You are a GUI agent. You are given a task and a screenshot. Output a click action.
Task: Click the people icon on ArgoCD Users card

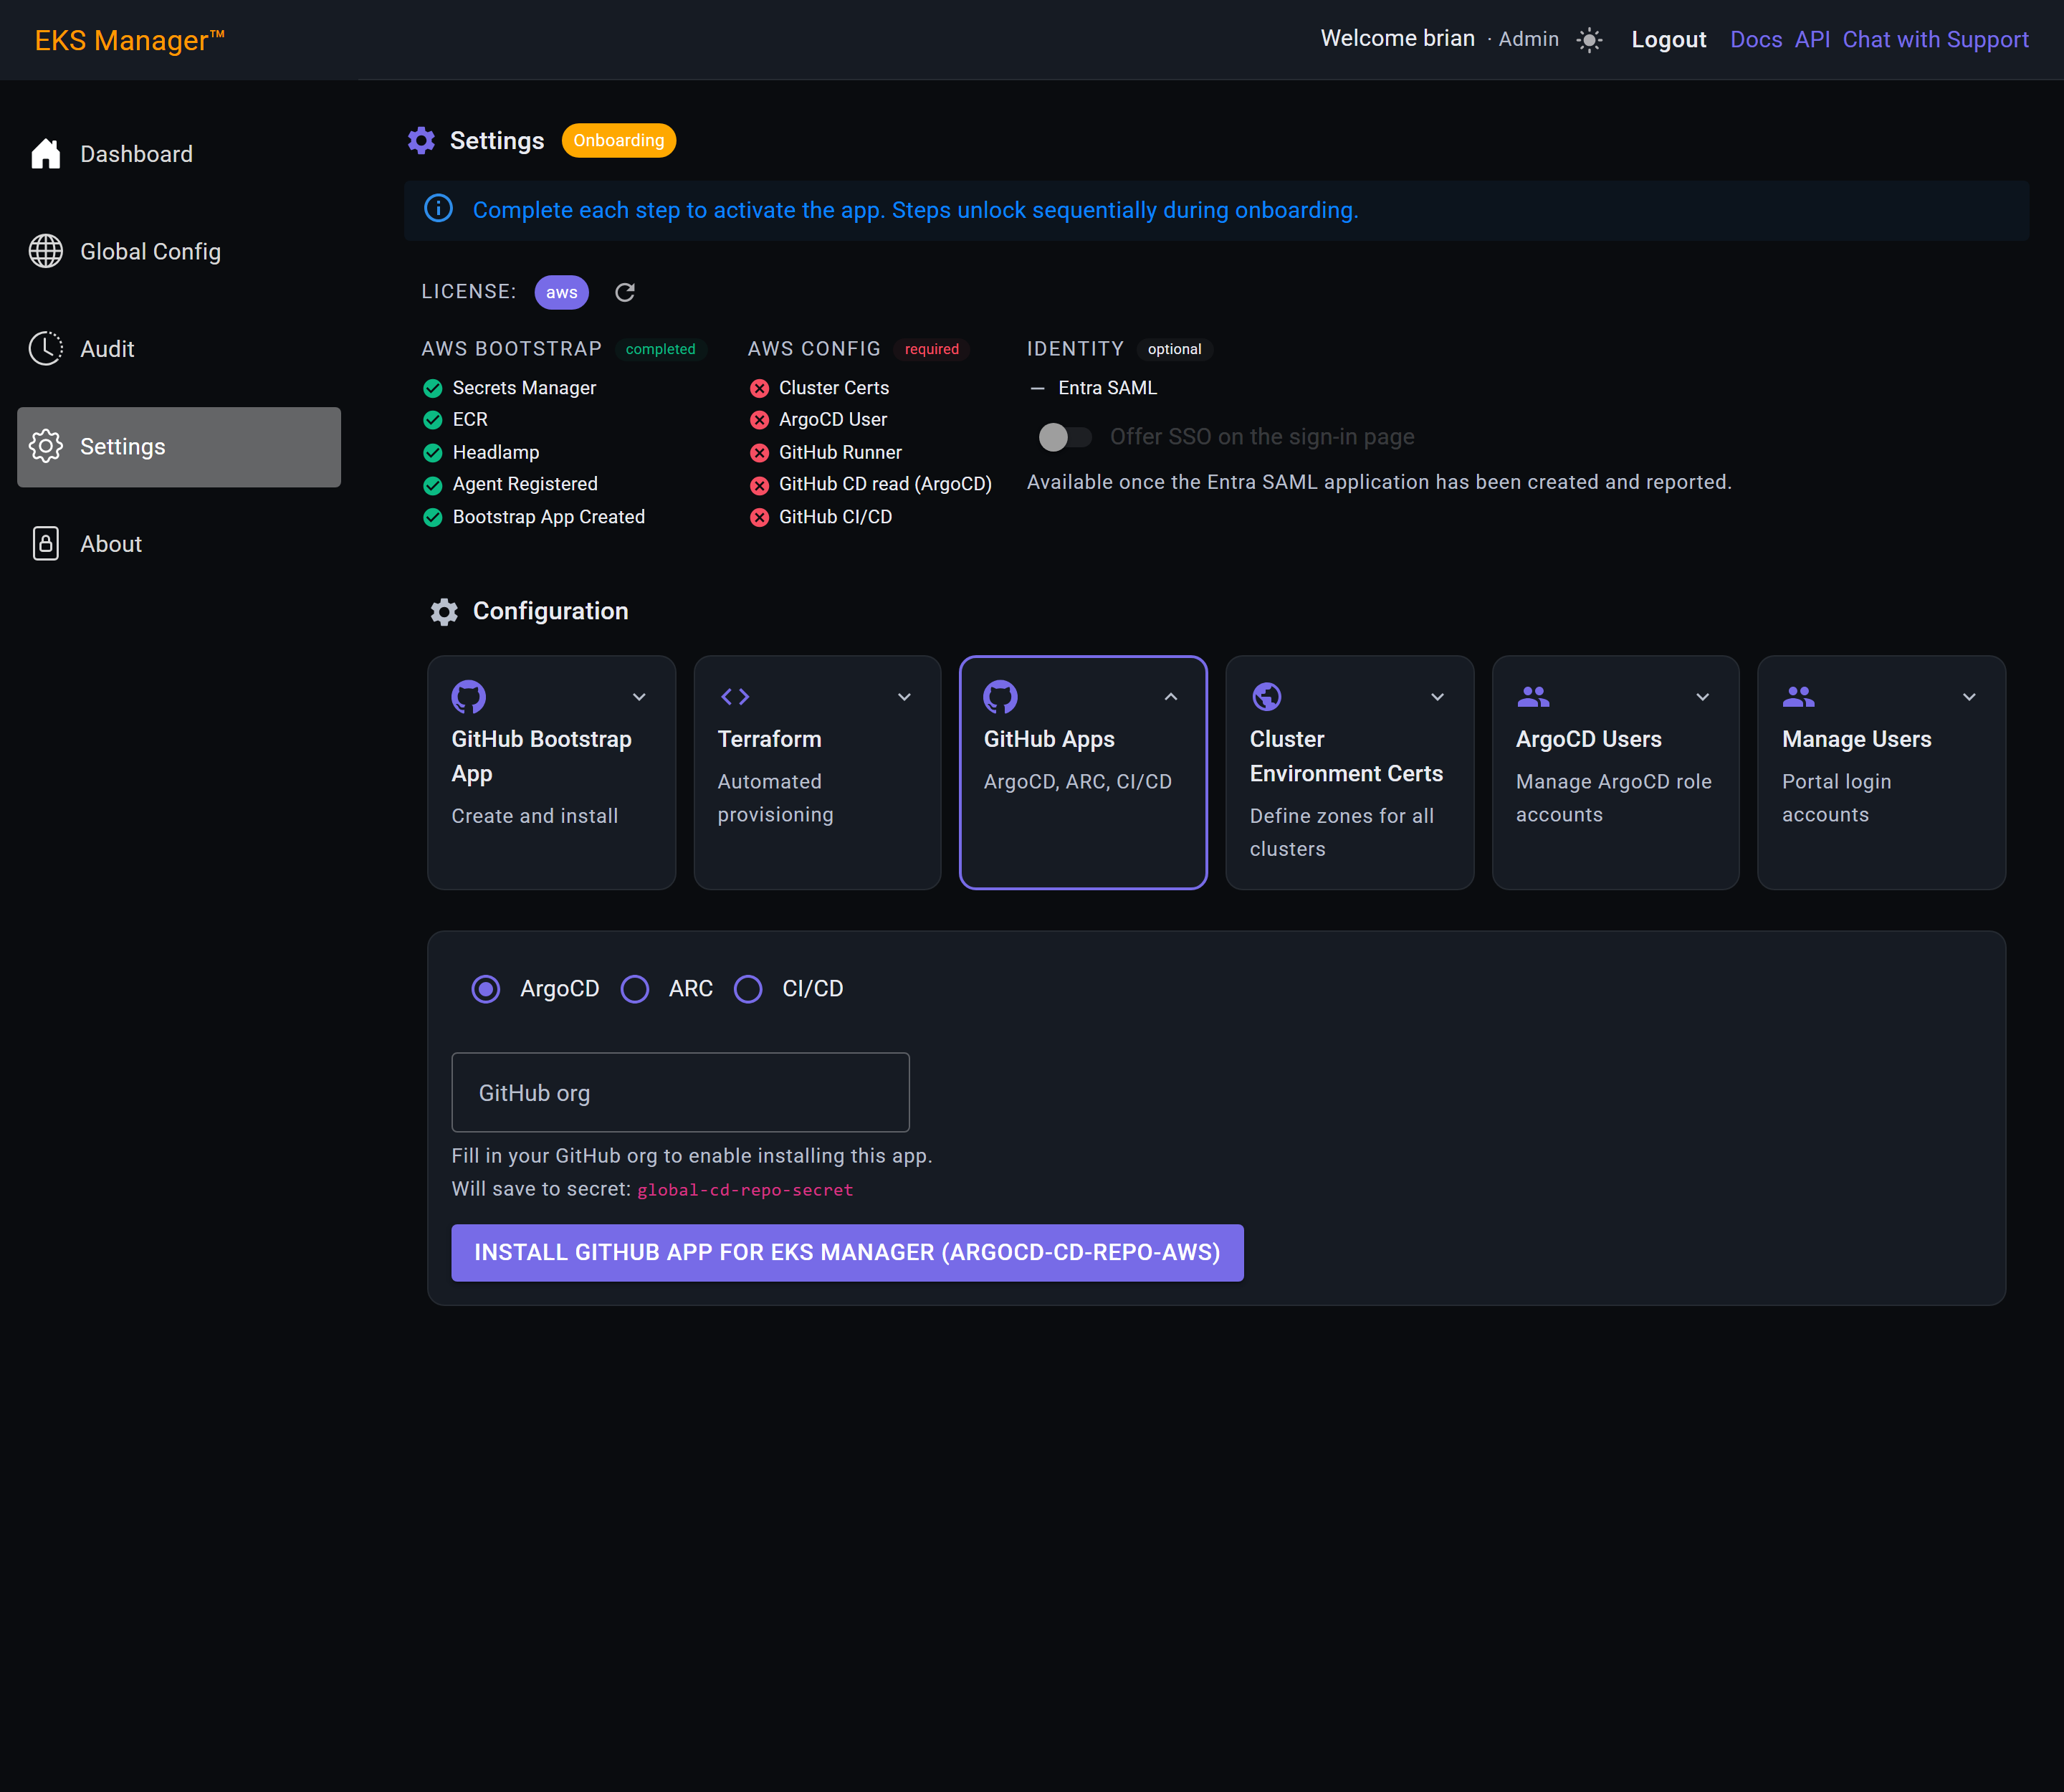click(x=1533, y=696)
